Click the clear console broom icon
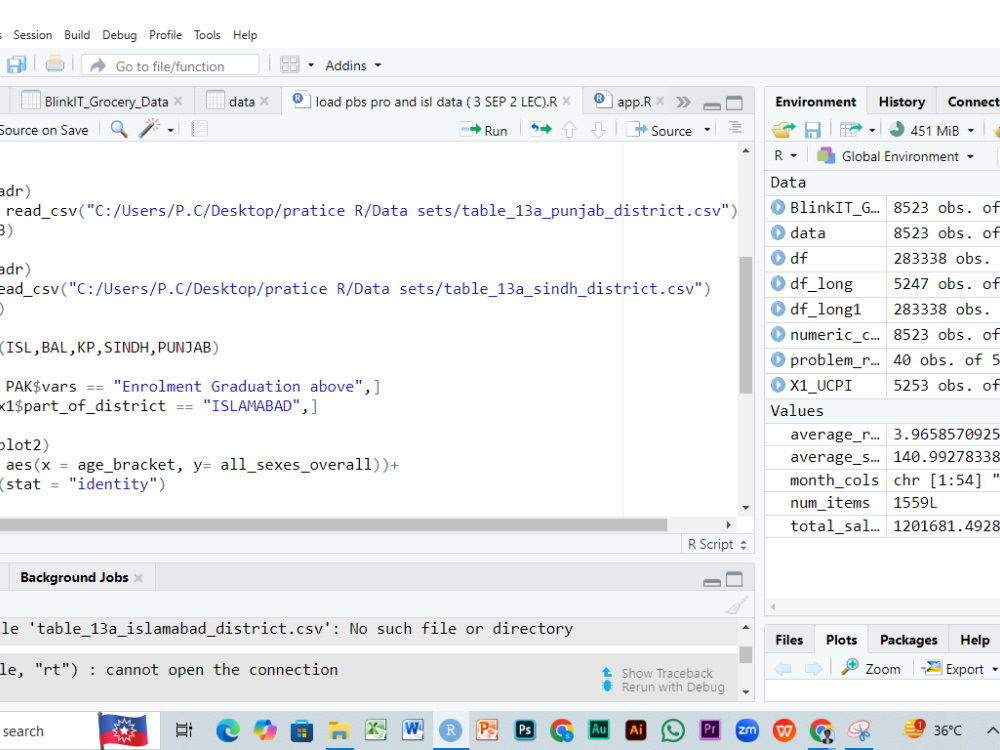Image resolution: width=1000 pixels, height=750 pixels. 736,605
